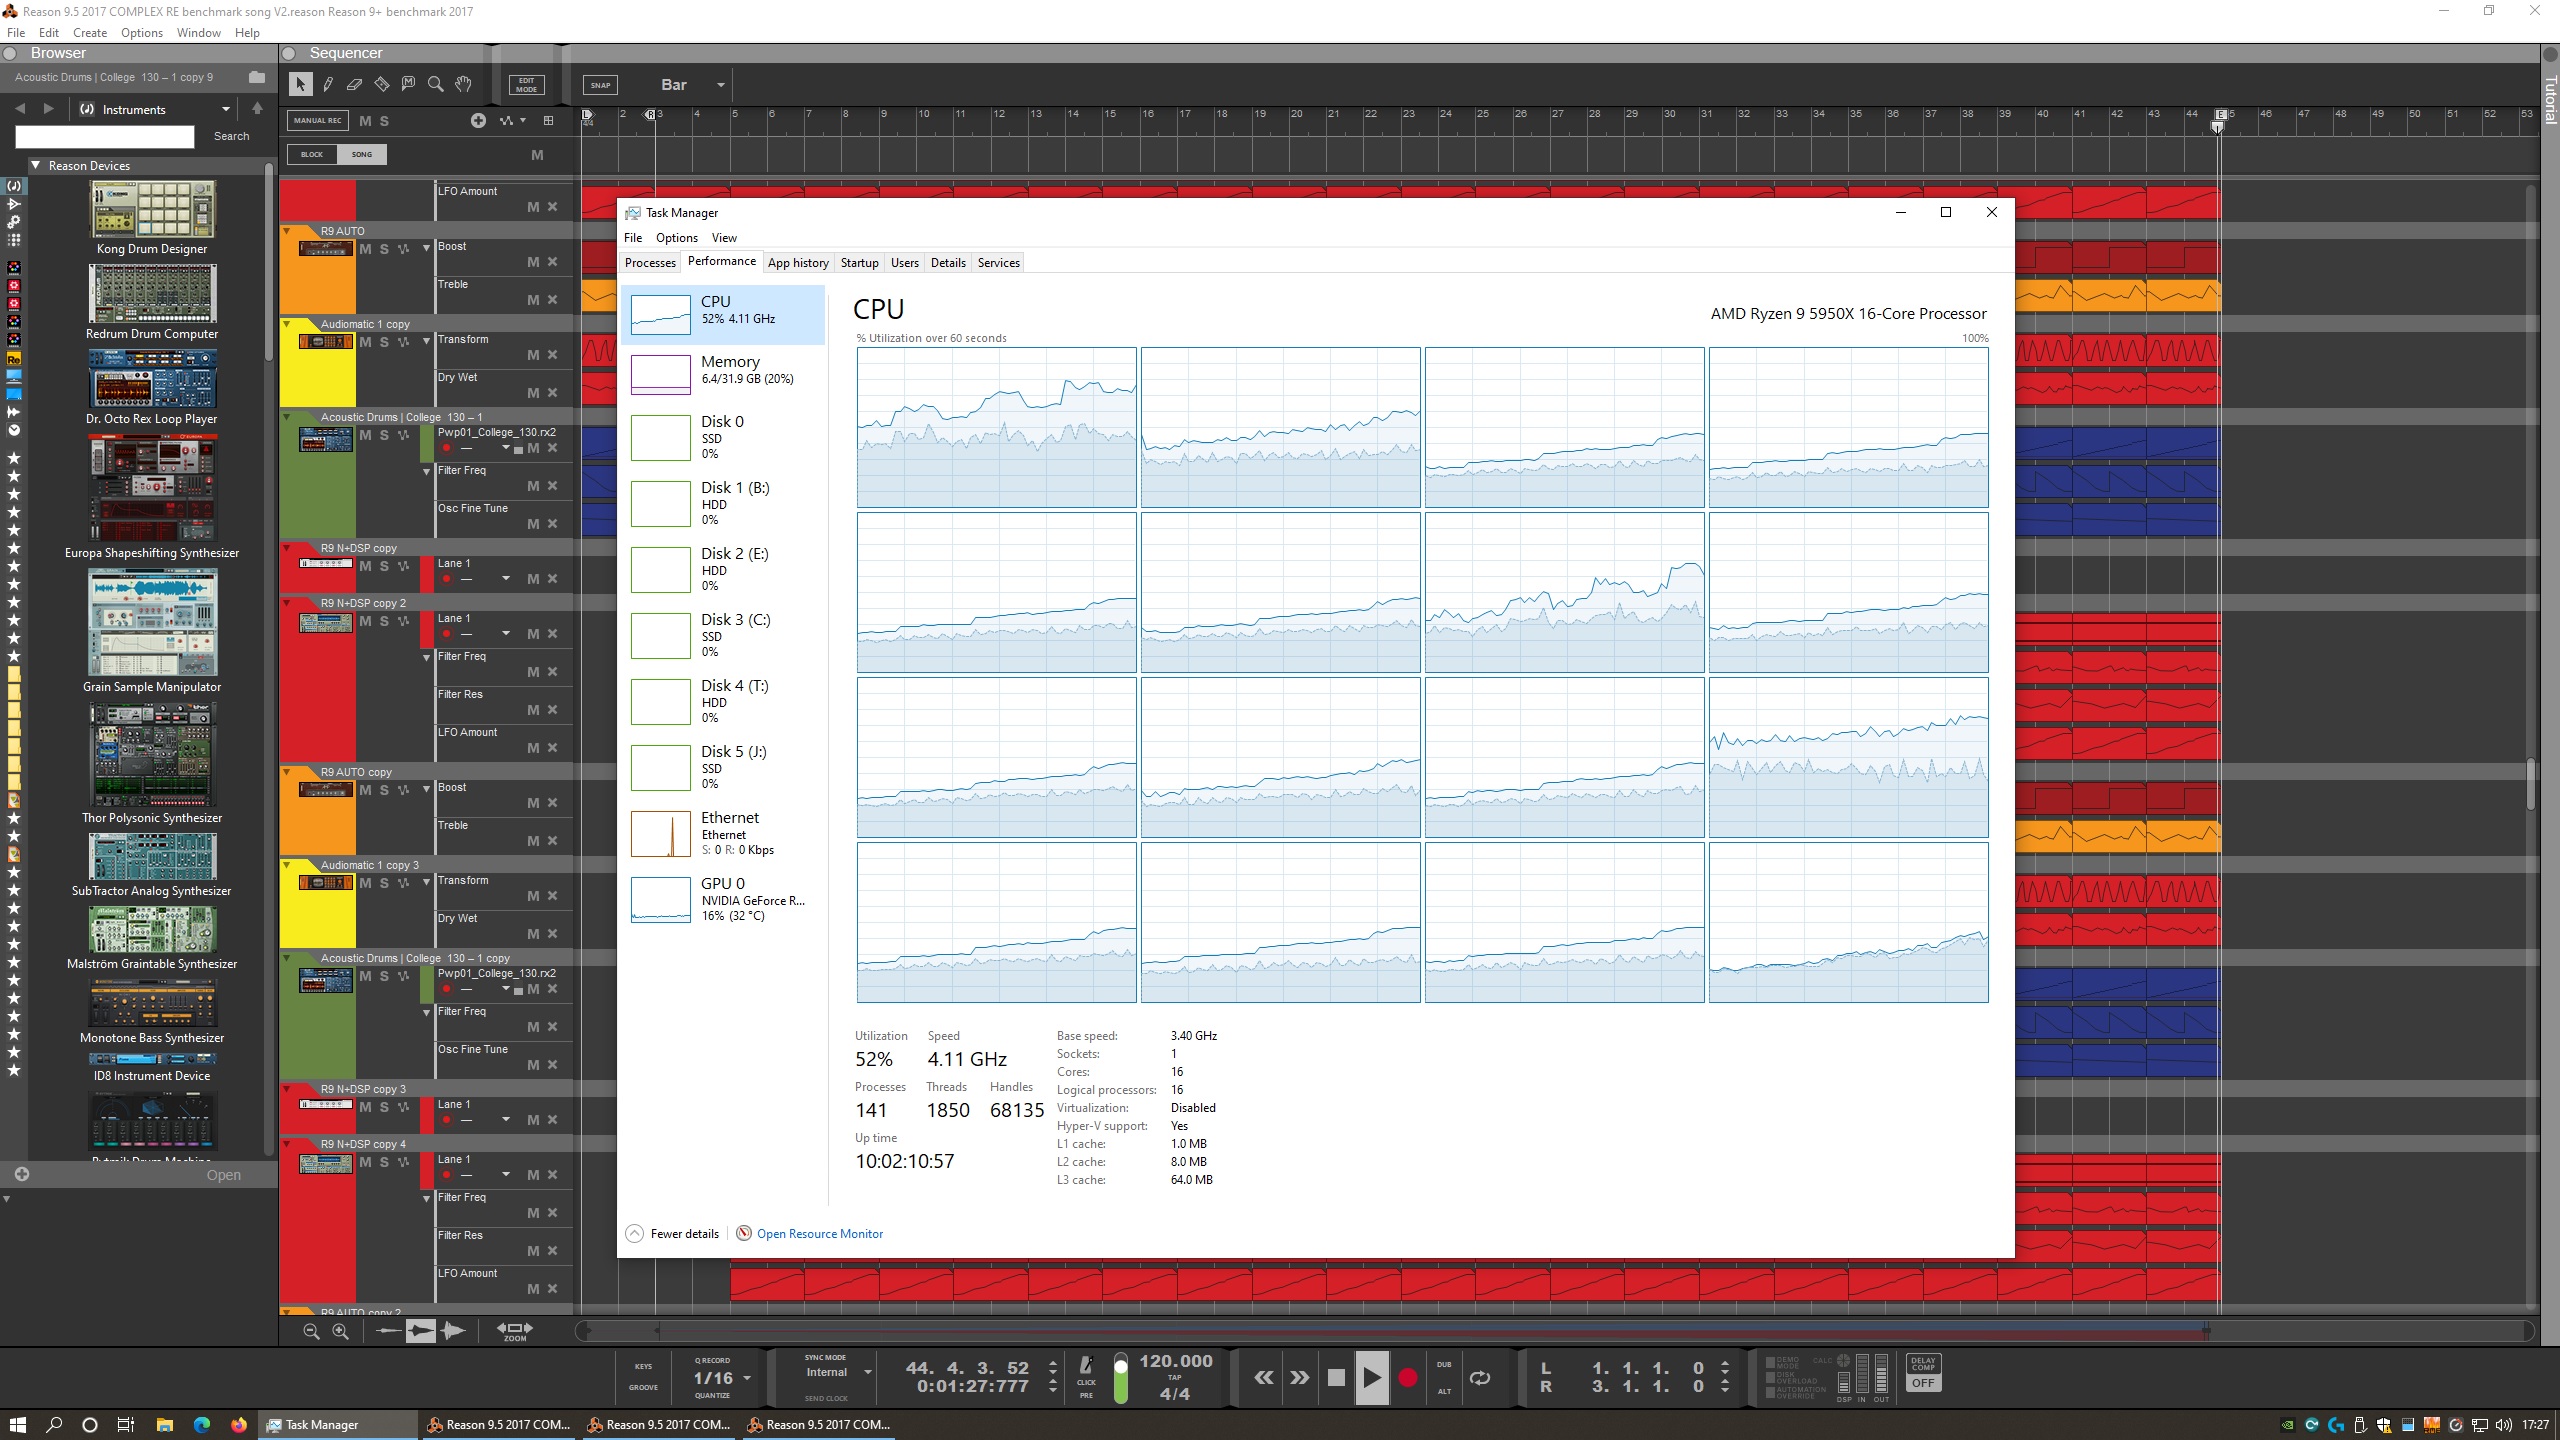Switch to SONG view
Screen dimensions: 2560x1440
click(362, 154)
